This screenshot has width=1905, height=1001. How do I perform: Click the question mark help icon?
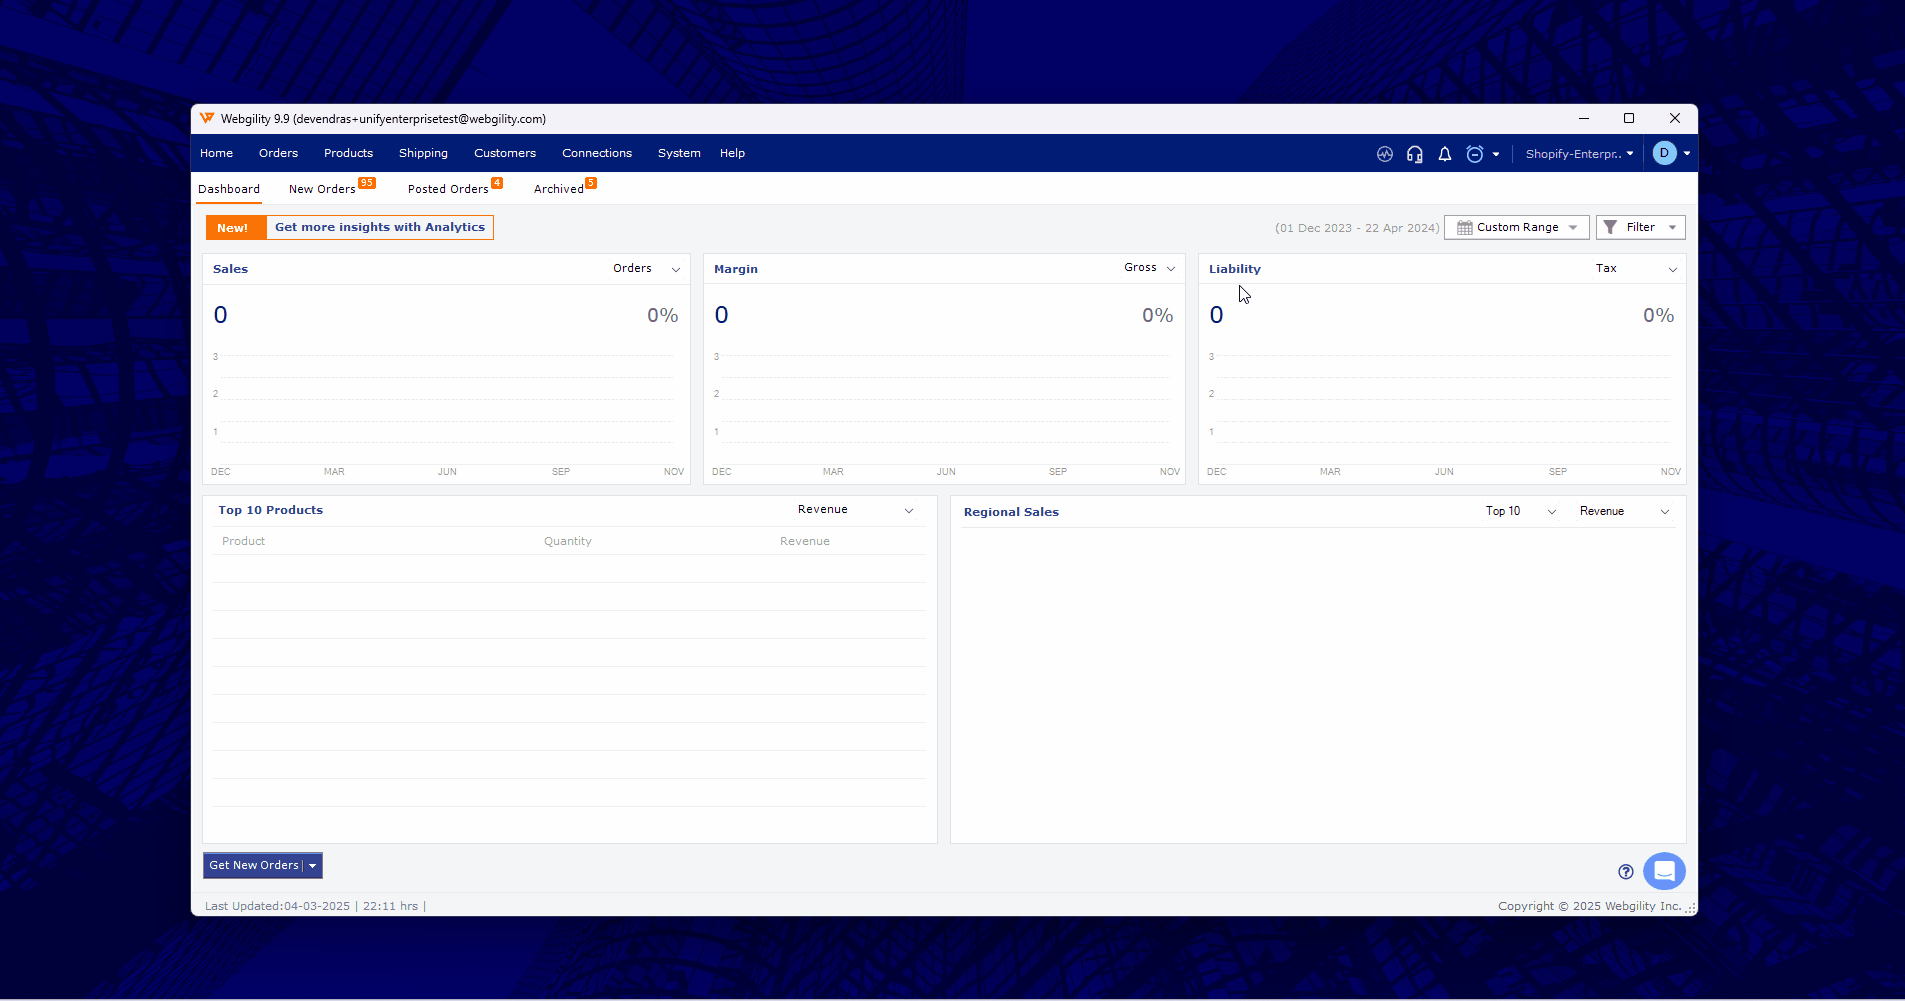click(1625, 872)
